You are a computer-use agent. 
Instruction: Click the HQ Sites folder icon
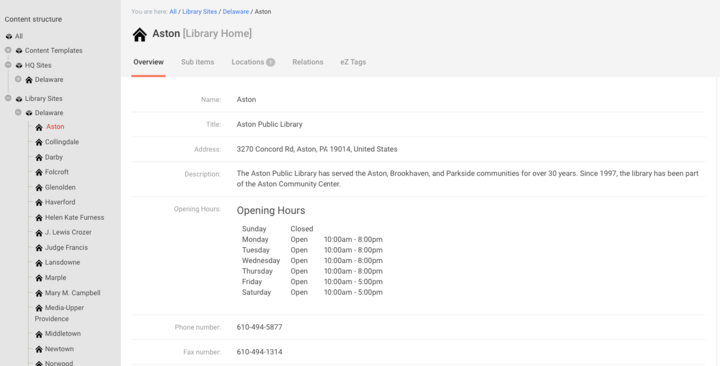(x=19, y=66)
